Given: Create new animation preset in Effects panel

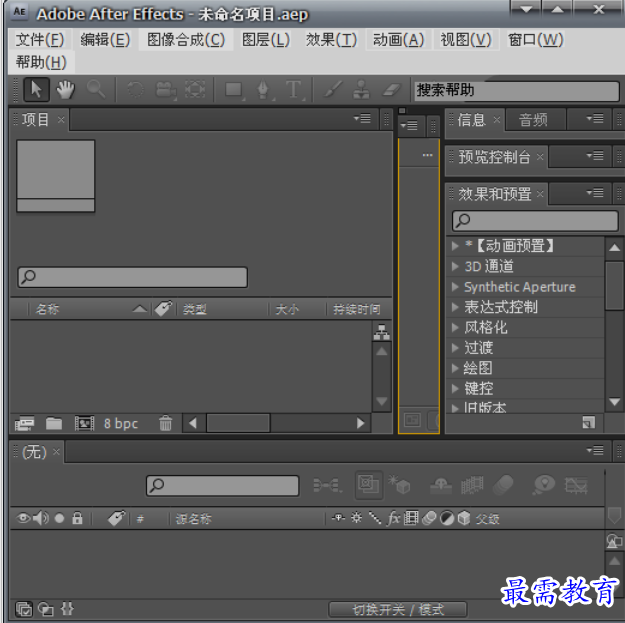Looking at the screenshot, I should click(x=588, y=423).
